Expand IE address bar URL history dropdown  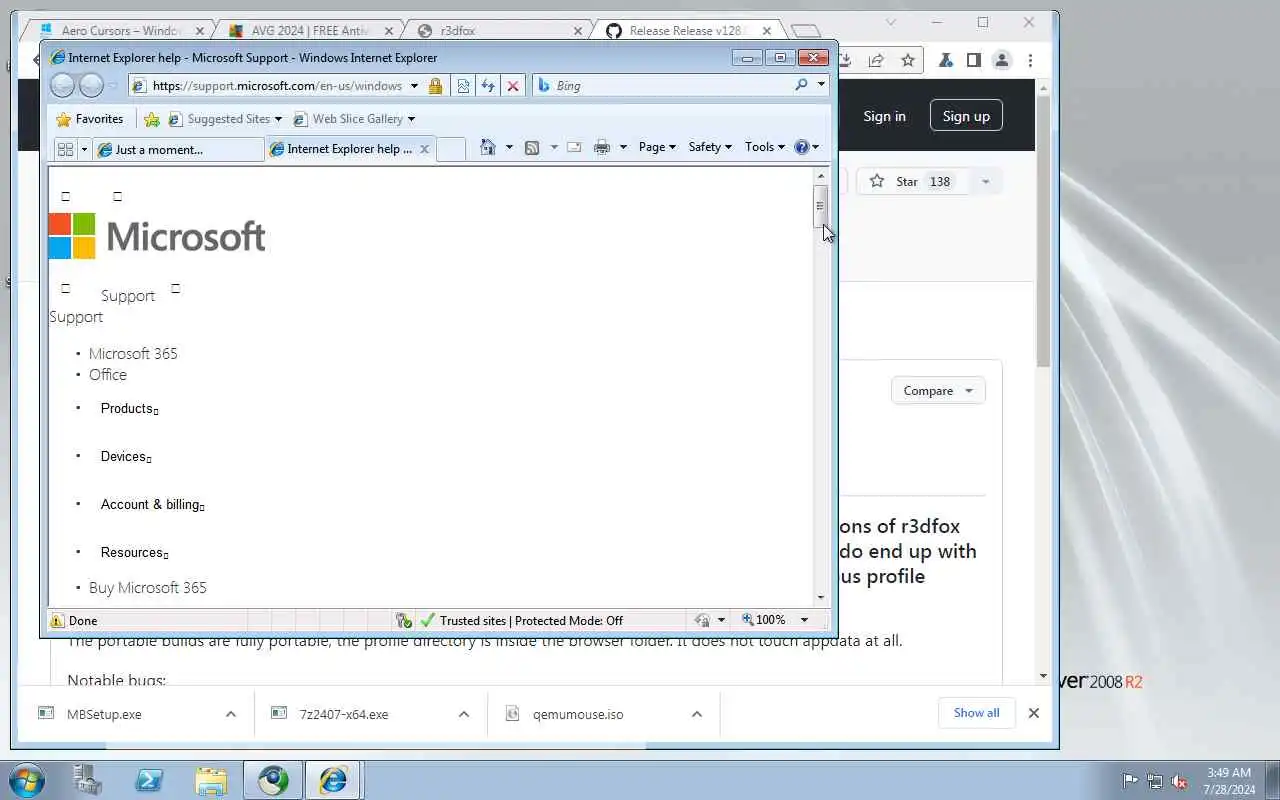(414, 86)
